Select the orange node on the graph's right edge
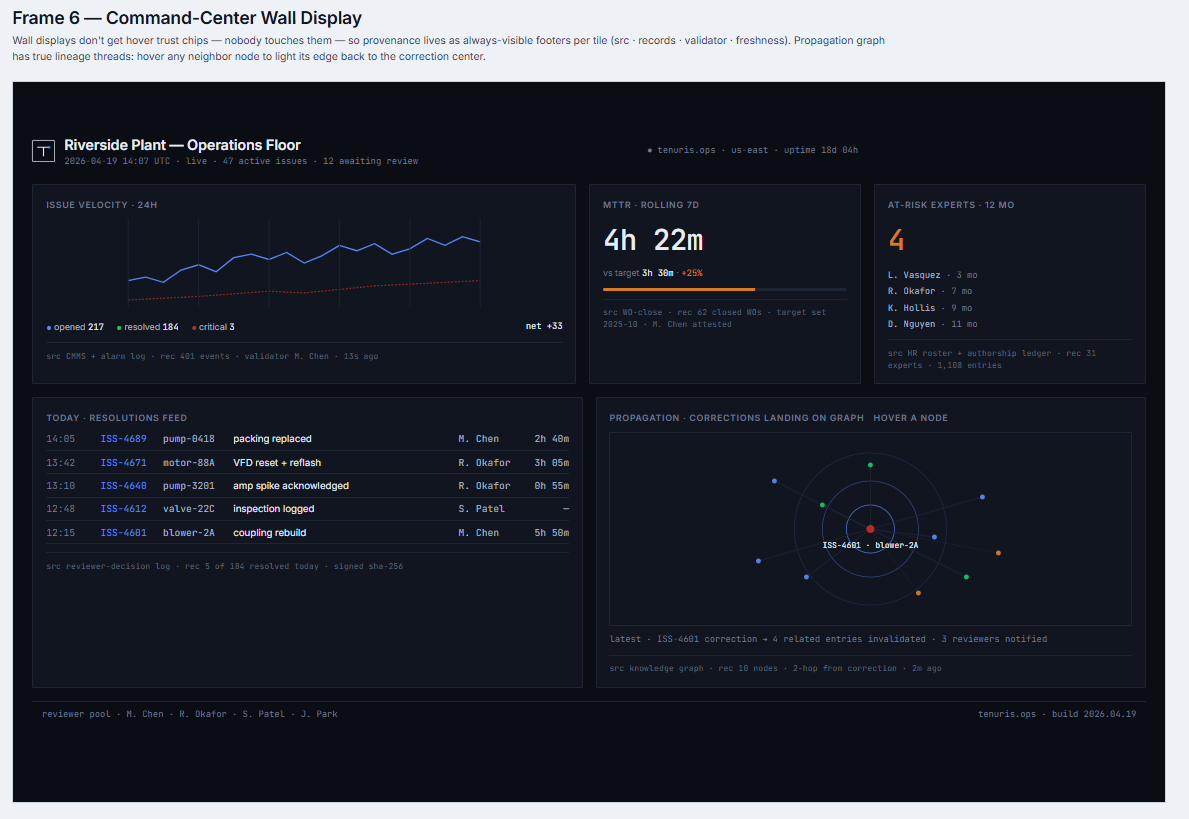This screenshot has width=1189, height=819. pyautogui.click(x=998, y=553)
